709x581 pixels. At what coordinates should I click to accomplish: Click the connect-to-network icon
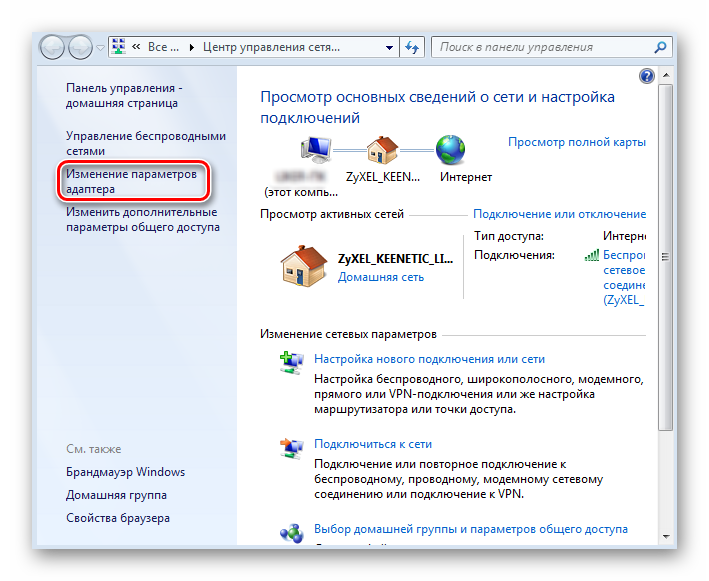[292, 448]
